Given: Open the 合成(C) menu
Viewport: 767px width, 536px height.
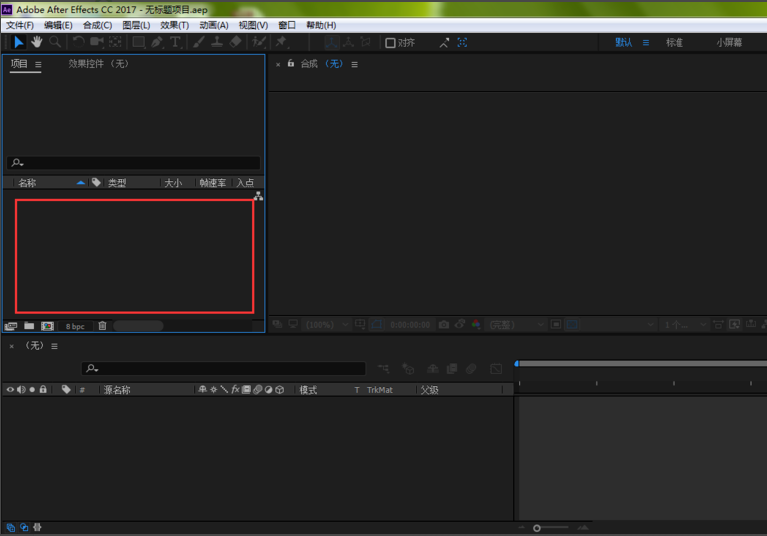Looking at the screenshot, I should tap(97, 25).
